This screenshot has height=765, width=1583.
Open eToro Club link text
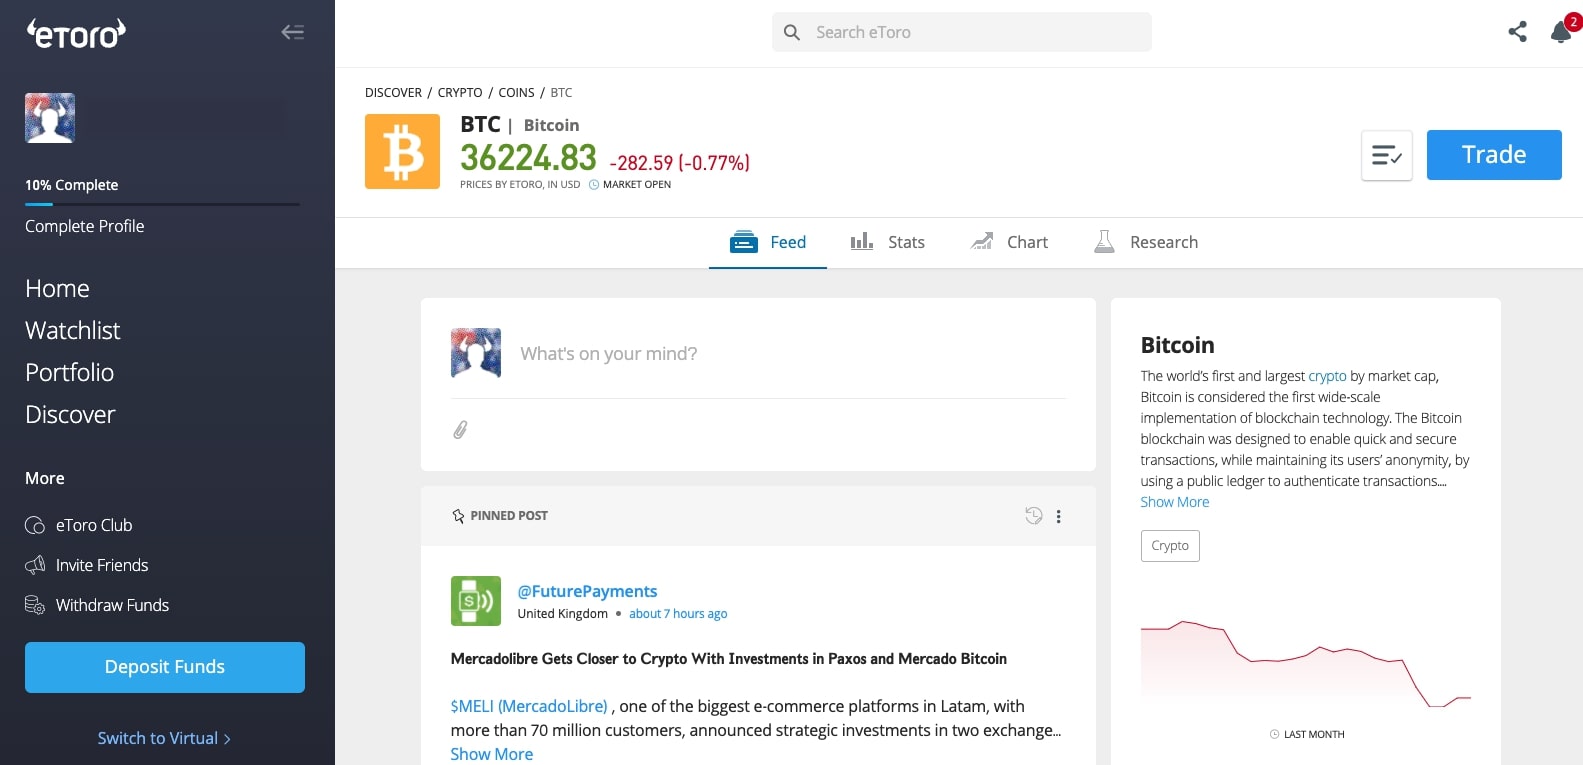[x=94, y=525]
